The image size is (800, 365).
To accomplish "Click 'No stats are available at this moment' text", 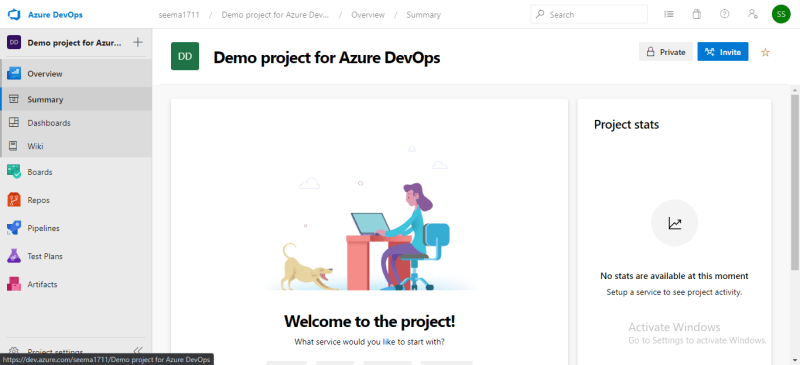I will click(x=674, y=276).
